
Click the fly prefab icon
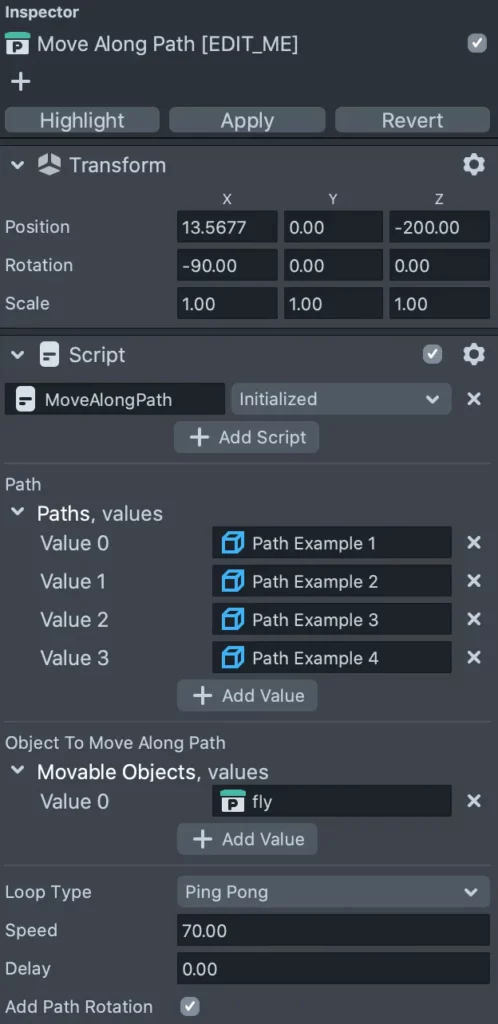tap(232, 801)
